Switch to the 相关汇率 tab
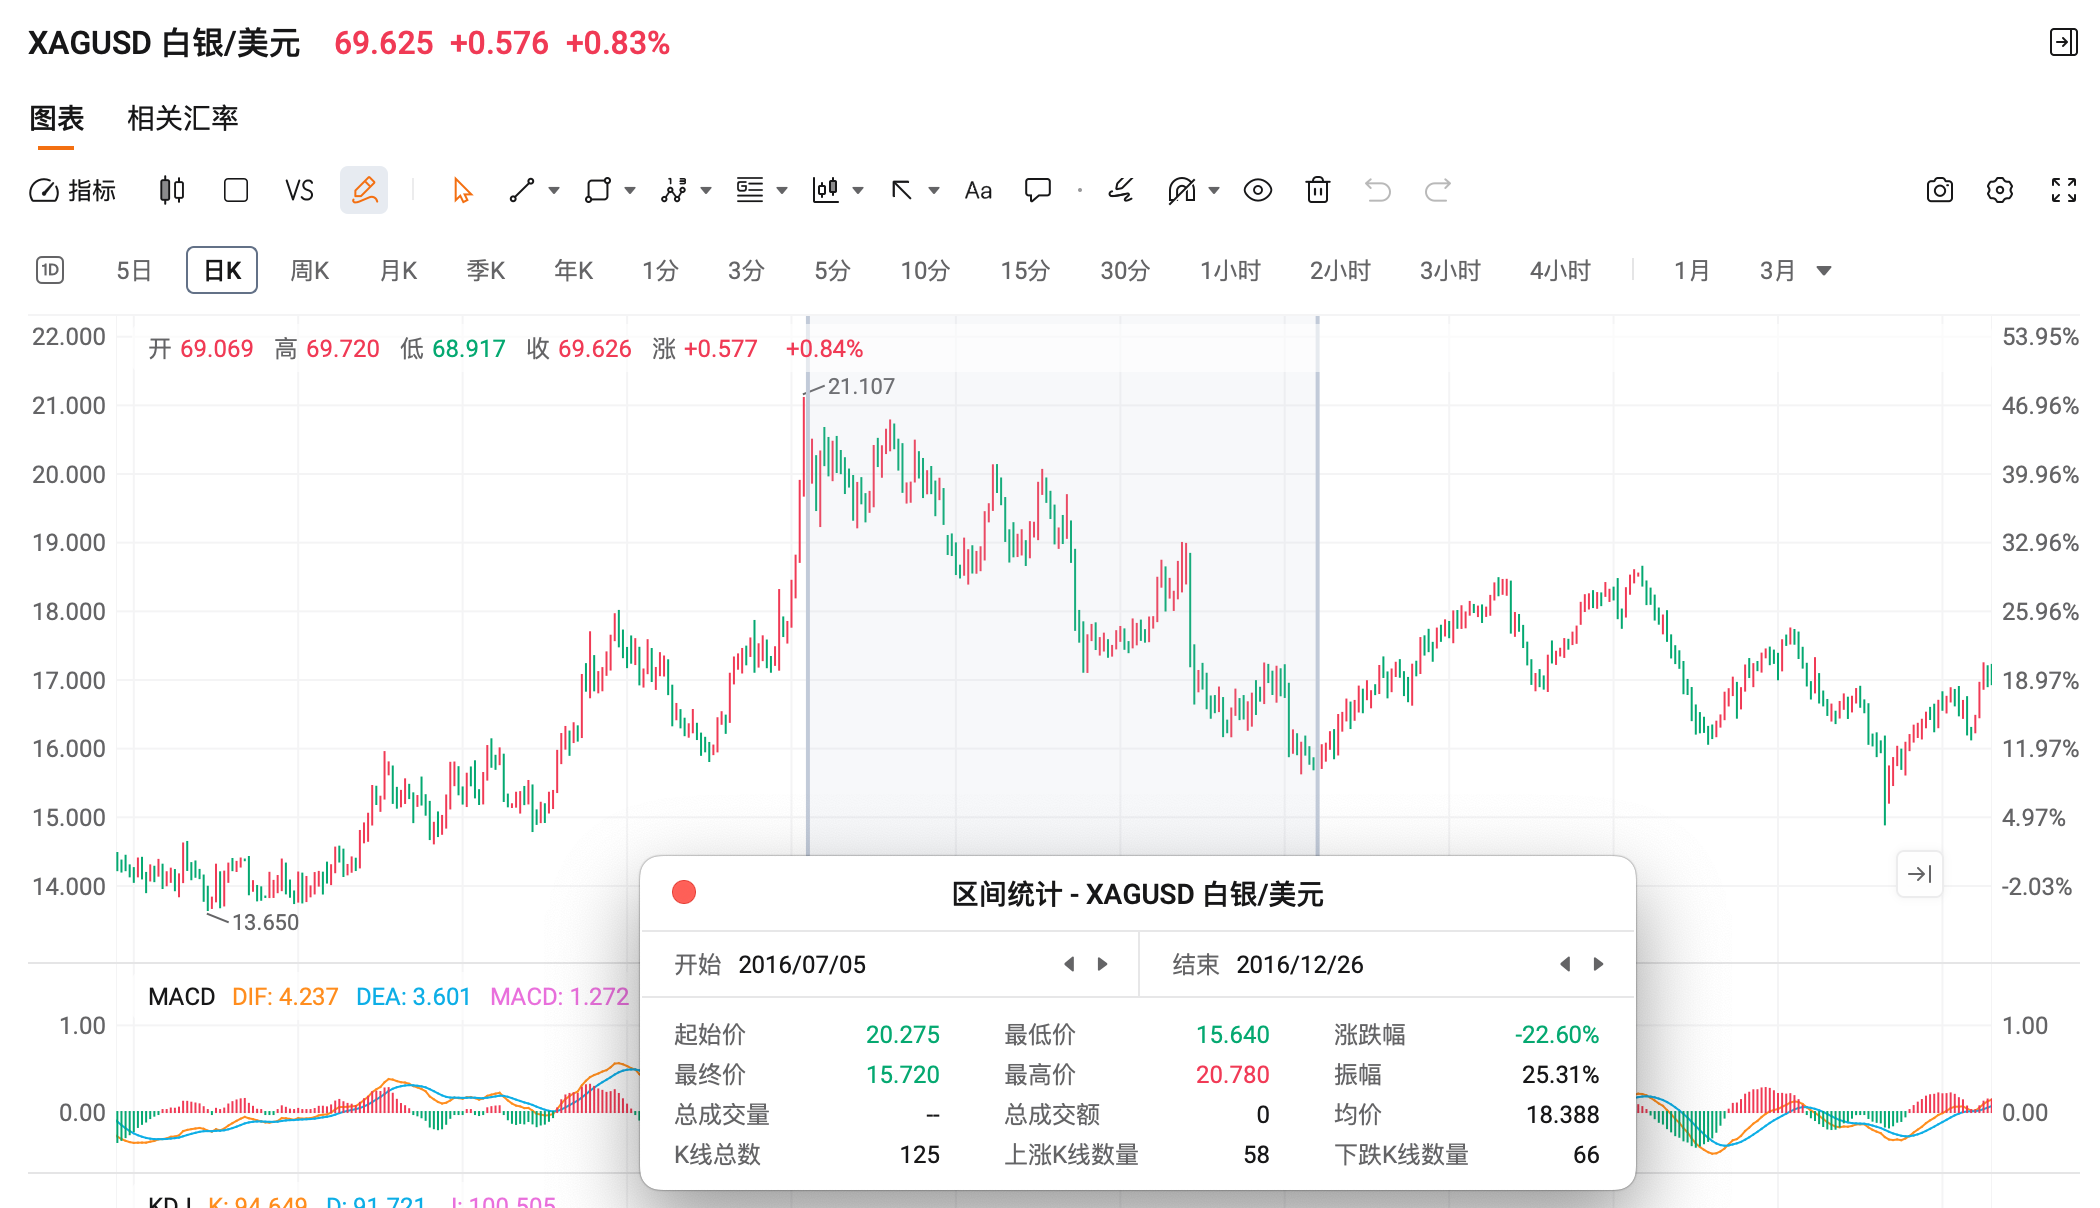 182,118
